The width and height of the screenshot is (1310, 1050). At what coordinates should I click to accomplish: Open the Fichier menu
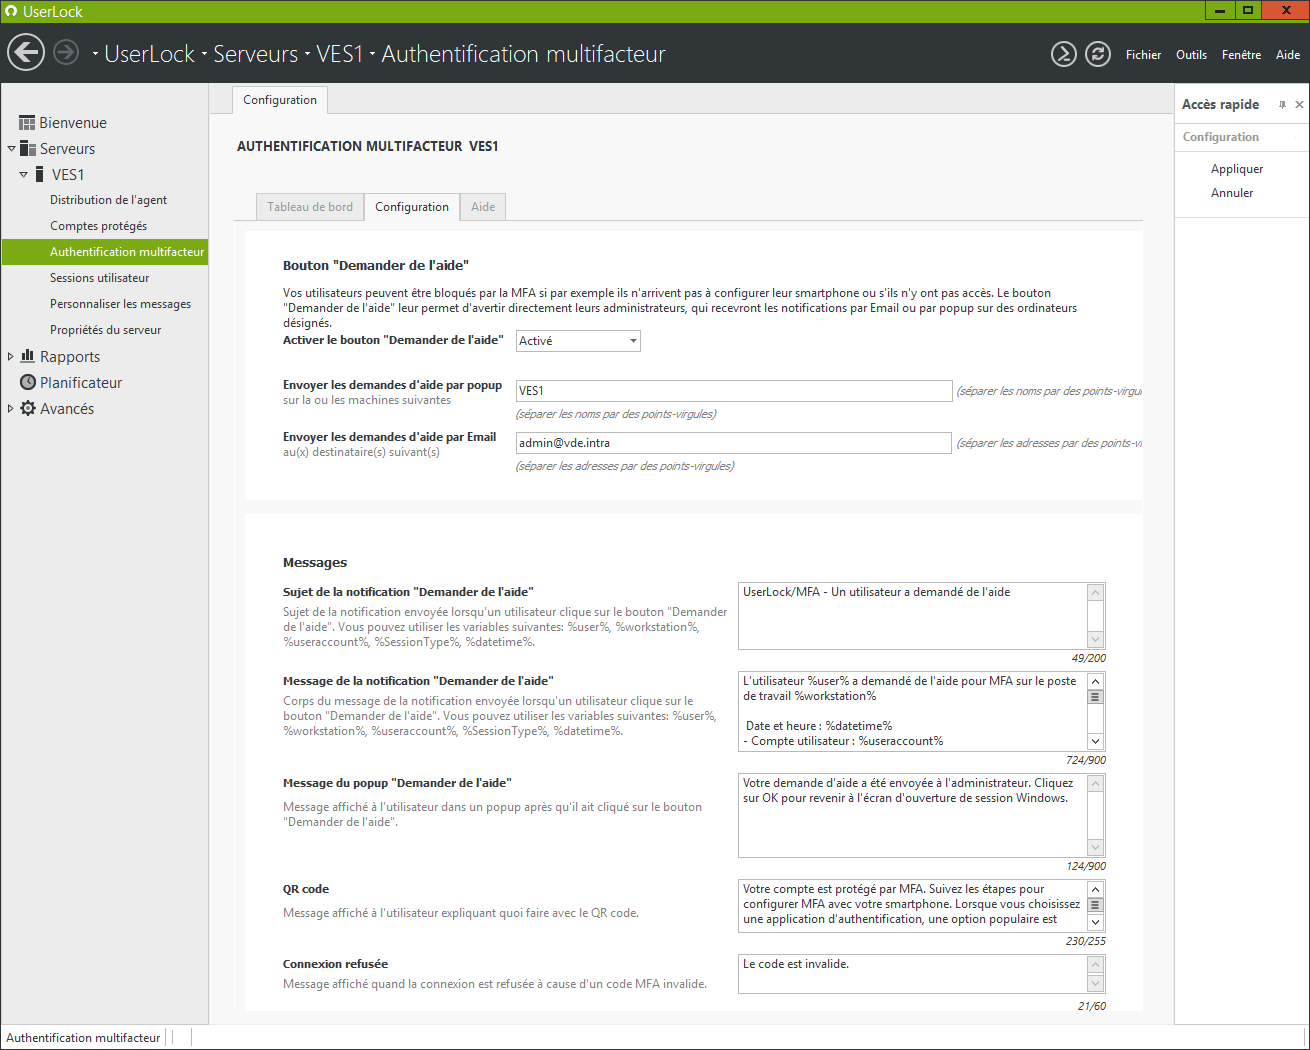point(1143,55)
